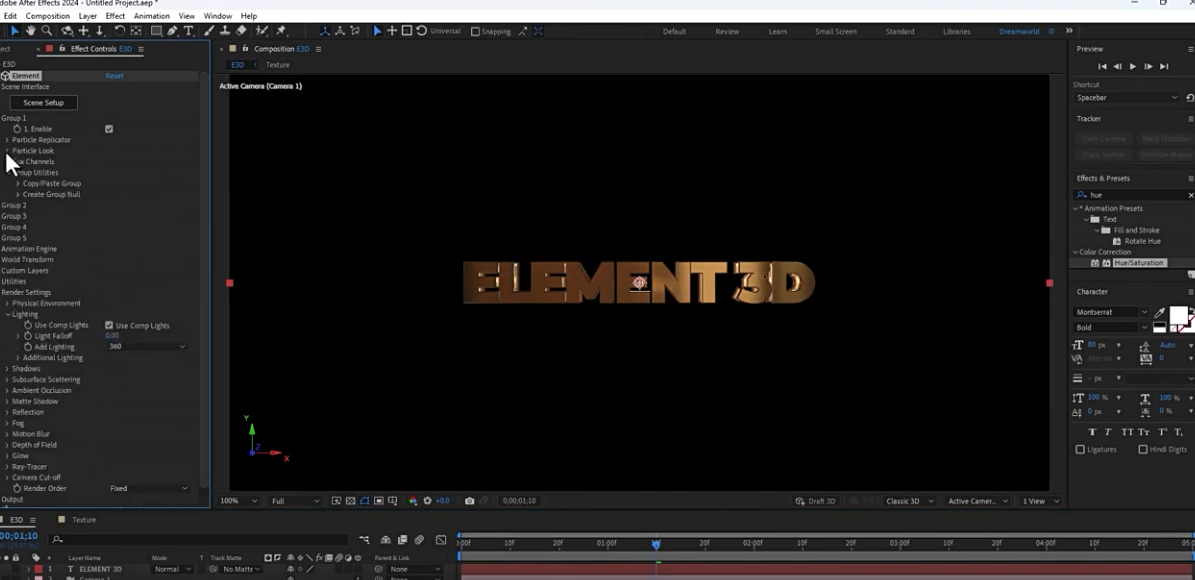Open the Composition menu
This screenshot has width=1195, height=580.
click(x=47, y=16)
